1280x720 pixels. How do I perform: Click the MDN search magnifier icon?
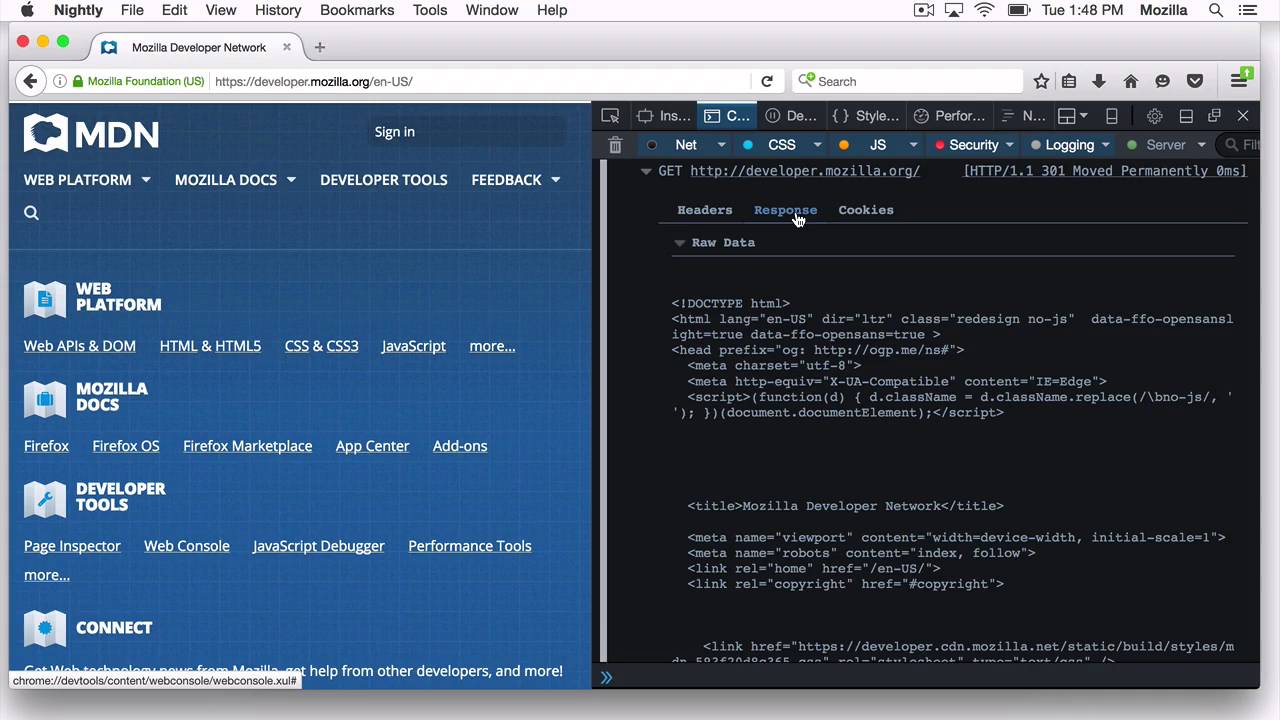pyautogui.click(x=31, y=212)
